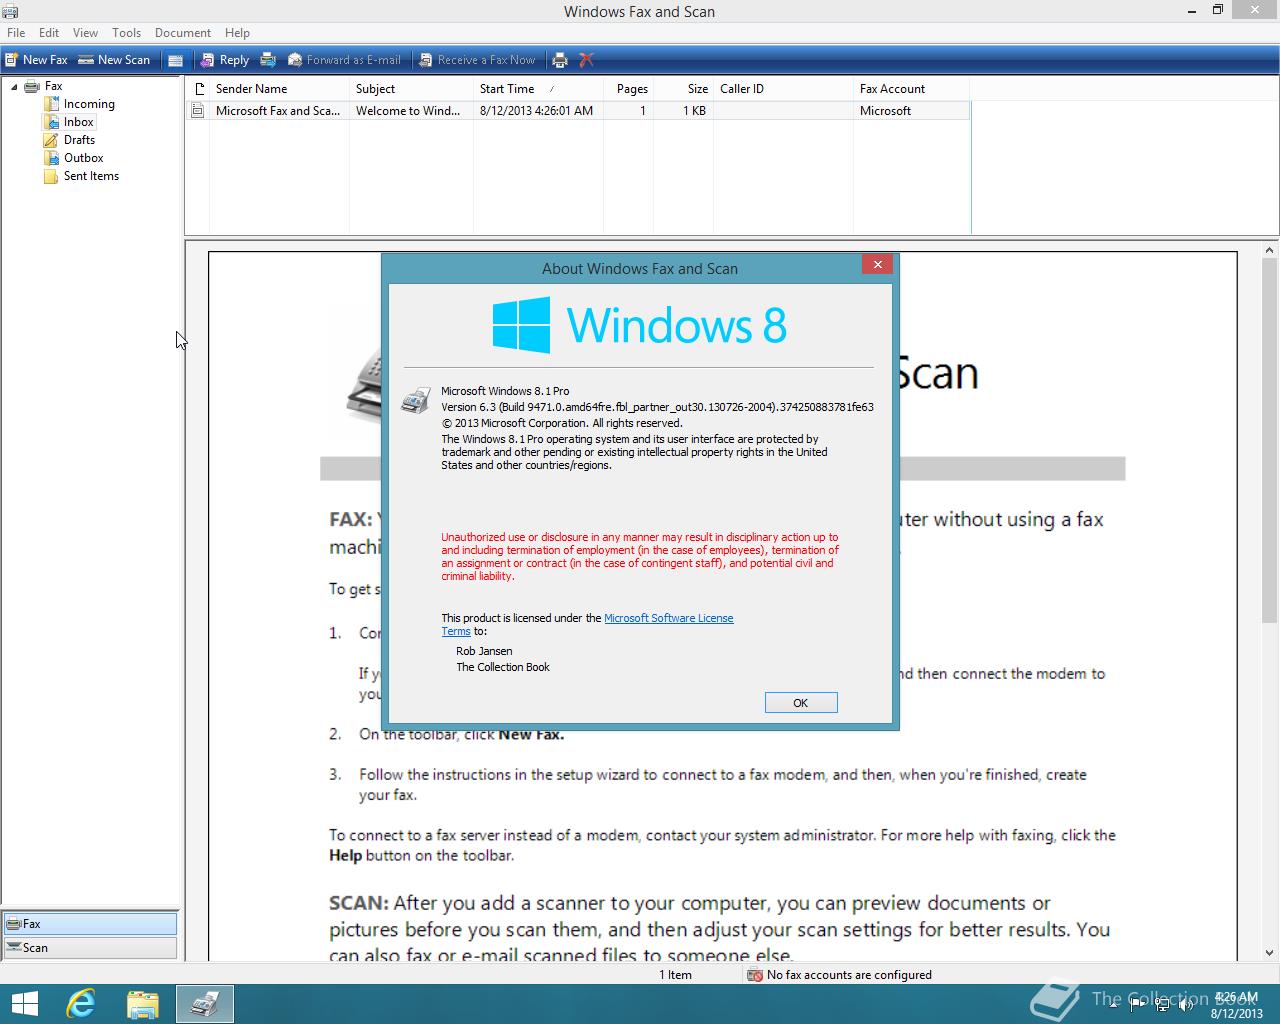Click the Reply toolbar button
Viewport: 1280px width, 1024px height.
coord(225,60)
